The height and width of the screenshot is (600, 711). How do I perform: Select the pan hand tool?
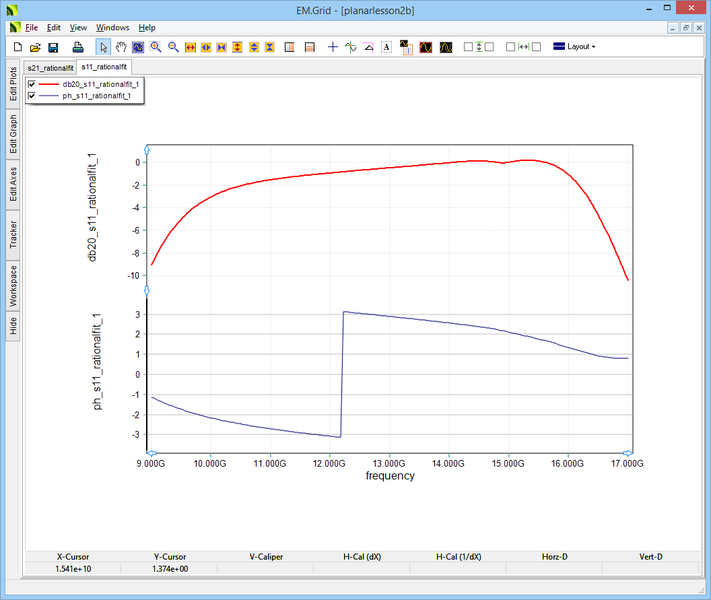click(x=121, y=47)
